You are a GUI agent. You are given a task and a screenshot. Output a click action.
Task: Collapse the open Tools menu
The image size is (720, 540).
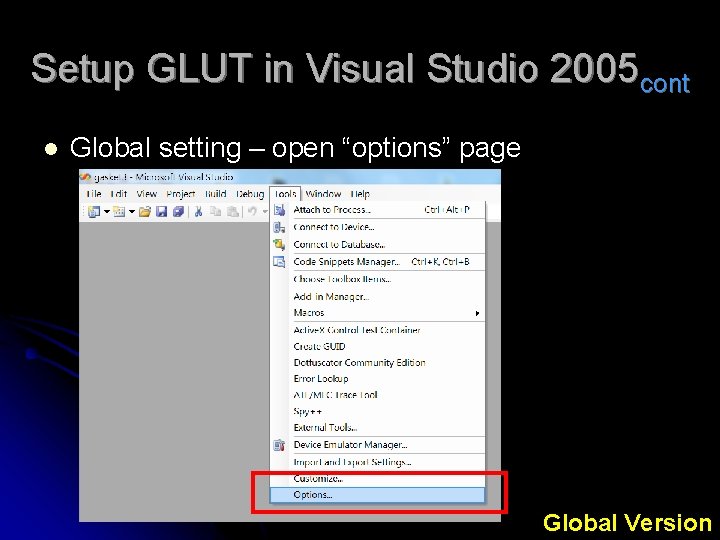click(x=285, y=194)
